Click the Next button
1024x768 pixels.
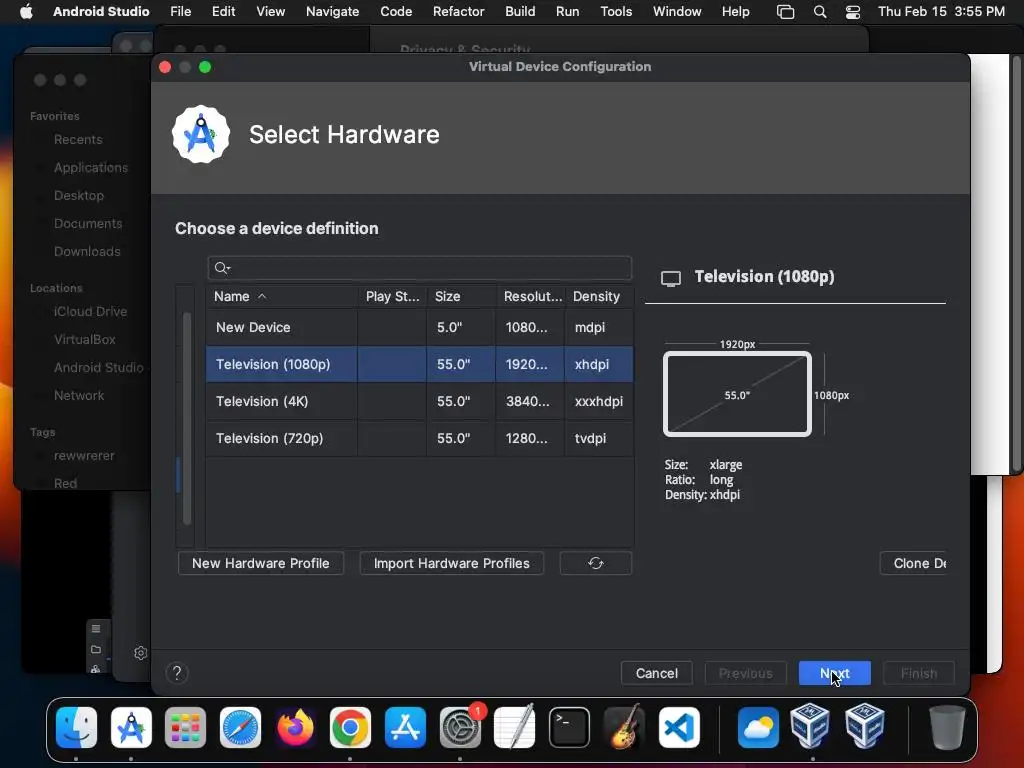[x=835, y=673]
